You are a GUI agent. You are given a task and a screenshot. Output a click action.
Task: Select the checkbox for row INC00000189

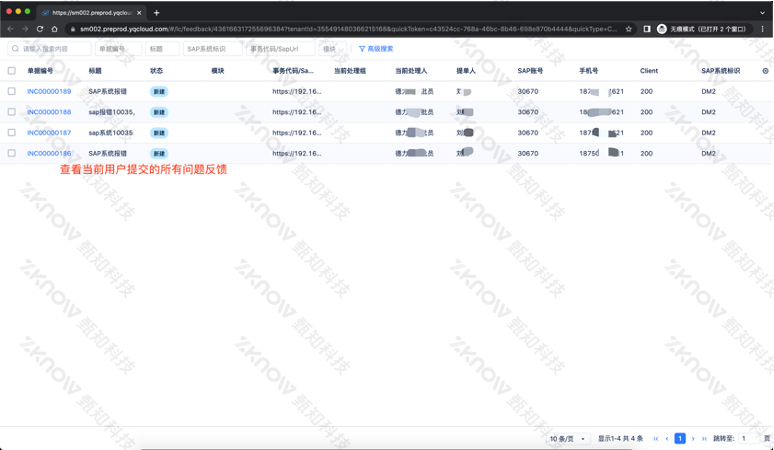coord(12,91)
